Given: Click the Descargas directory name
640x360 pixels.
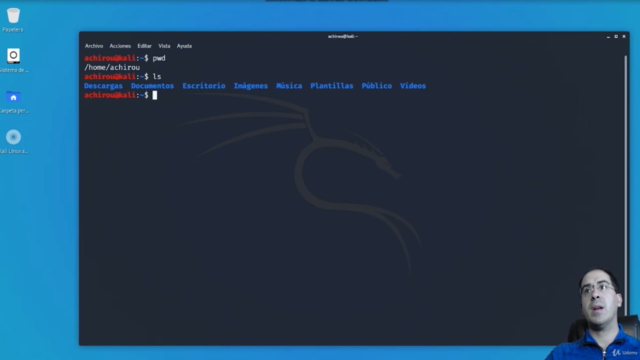Looking at the screenshot, I should tap(103, 86).
